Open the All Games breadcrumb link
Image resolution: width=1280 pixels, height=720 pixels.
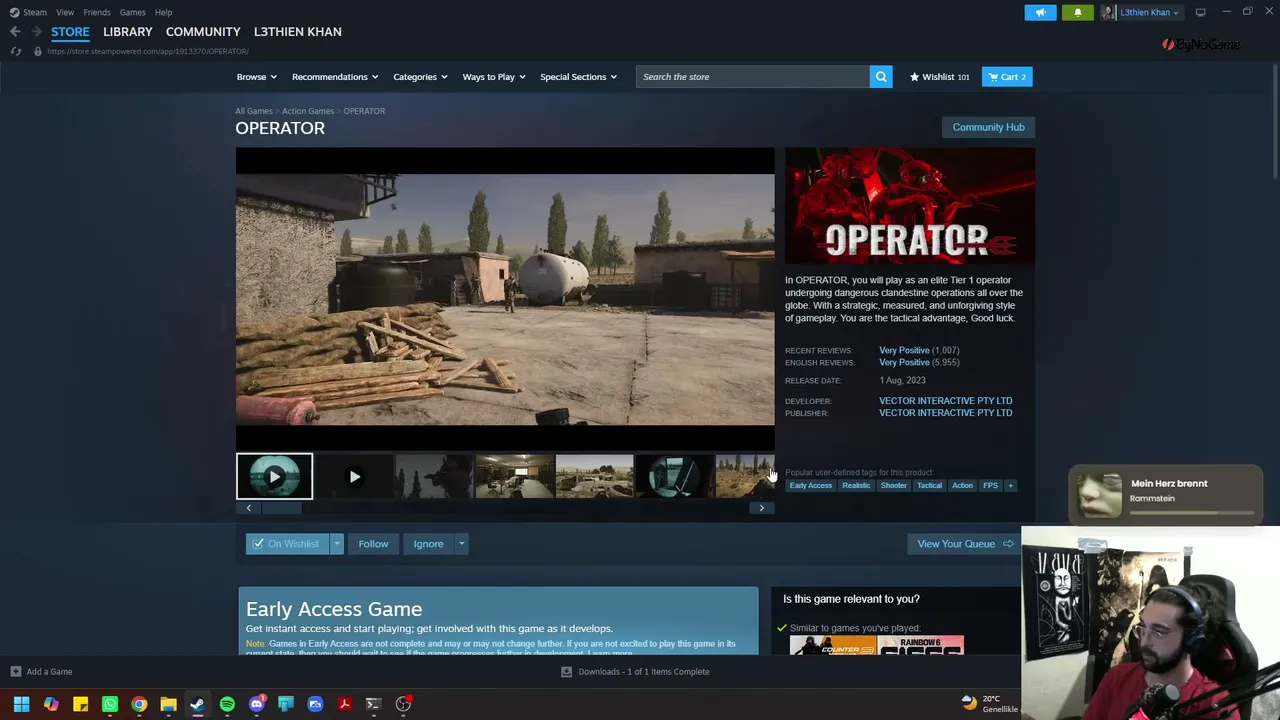[253, 111]
